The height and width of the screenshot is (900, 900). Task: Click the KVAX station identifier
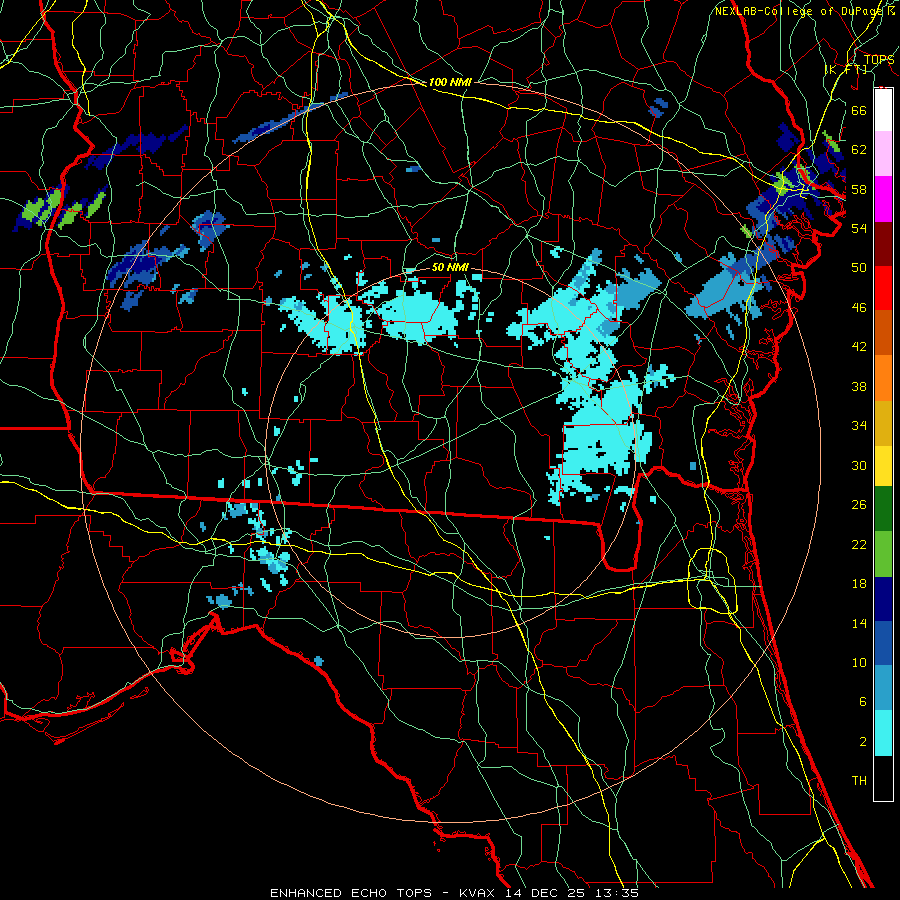(x=479, y=893)
